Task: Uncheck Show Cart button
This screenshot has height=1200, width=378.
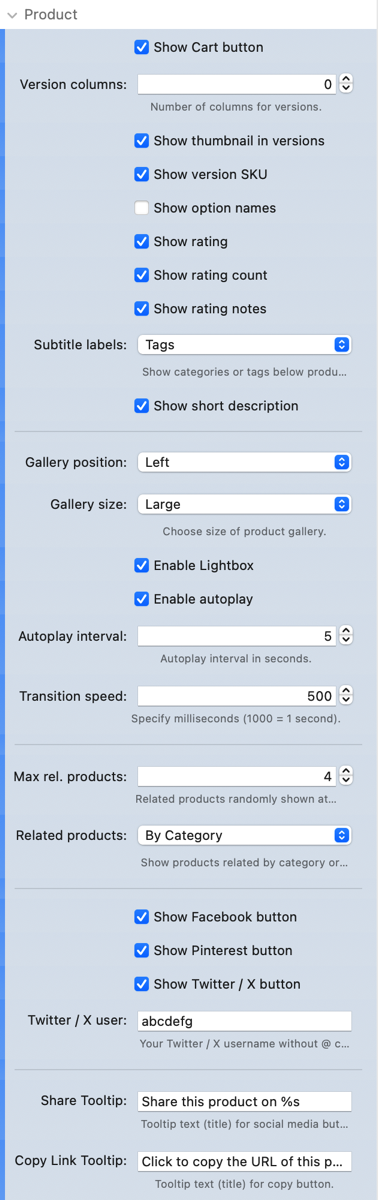Action: point(142,47)
